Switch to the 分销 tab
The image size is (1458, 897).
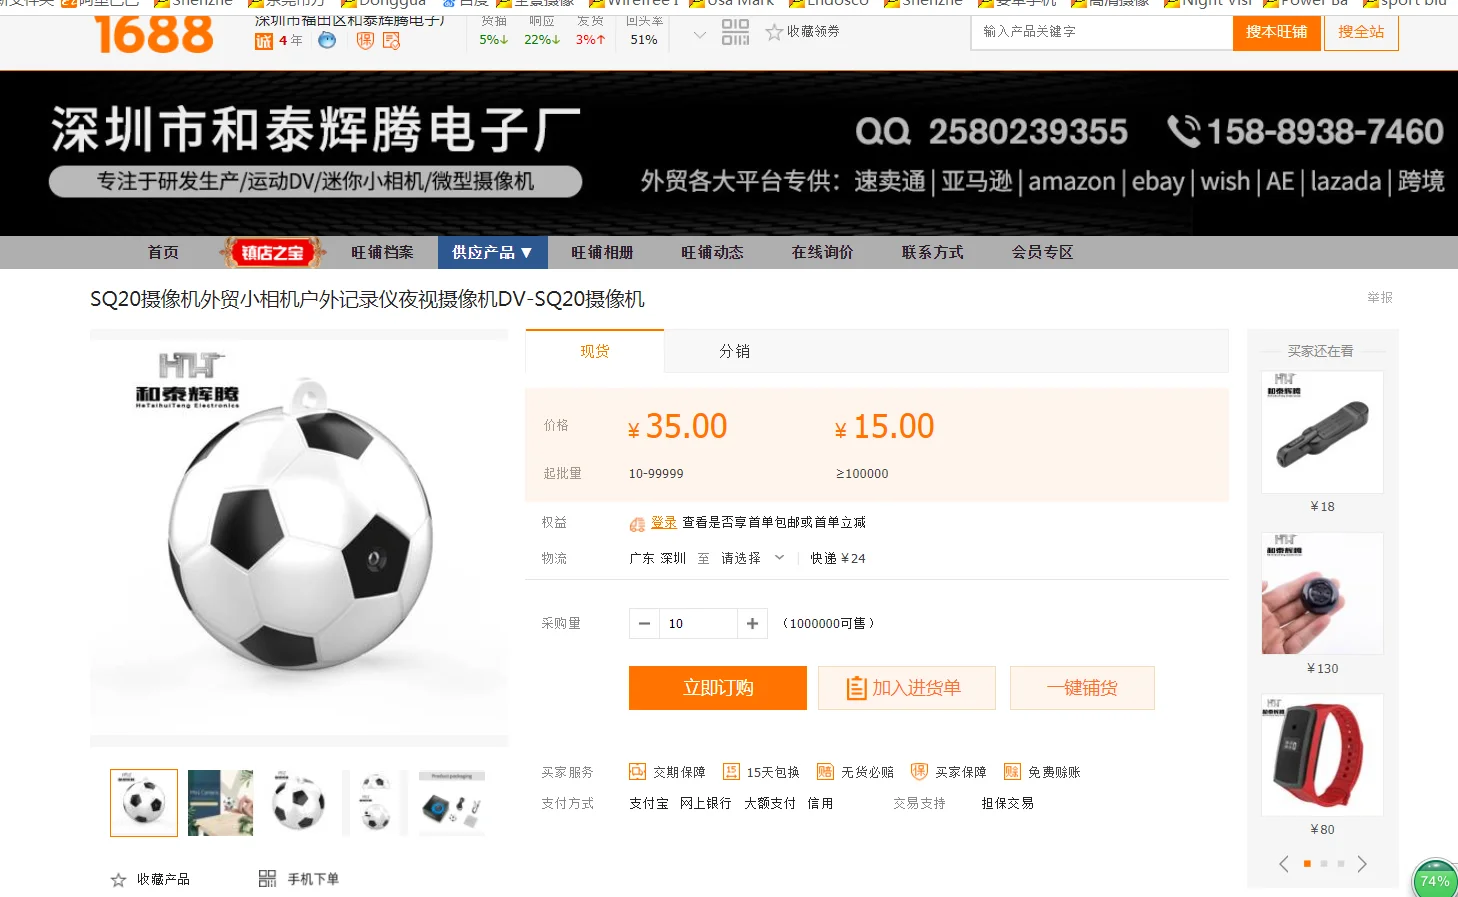(735, 351)
